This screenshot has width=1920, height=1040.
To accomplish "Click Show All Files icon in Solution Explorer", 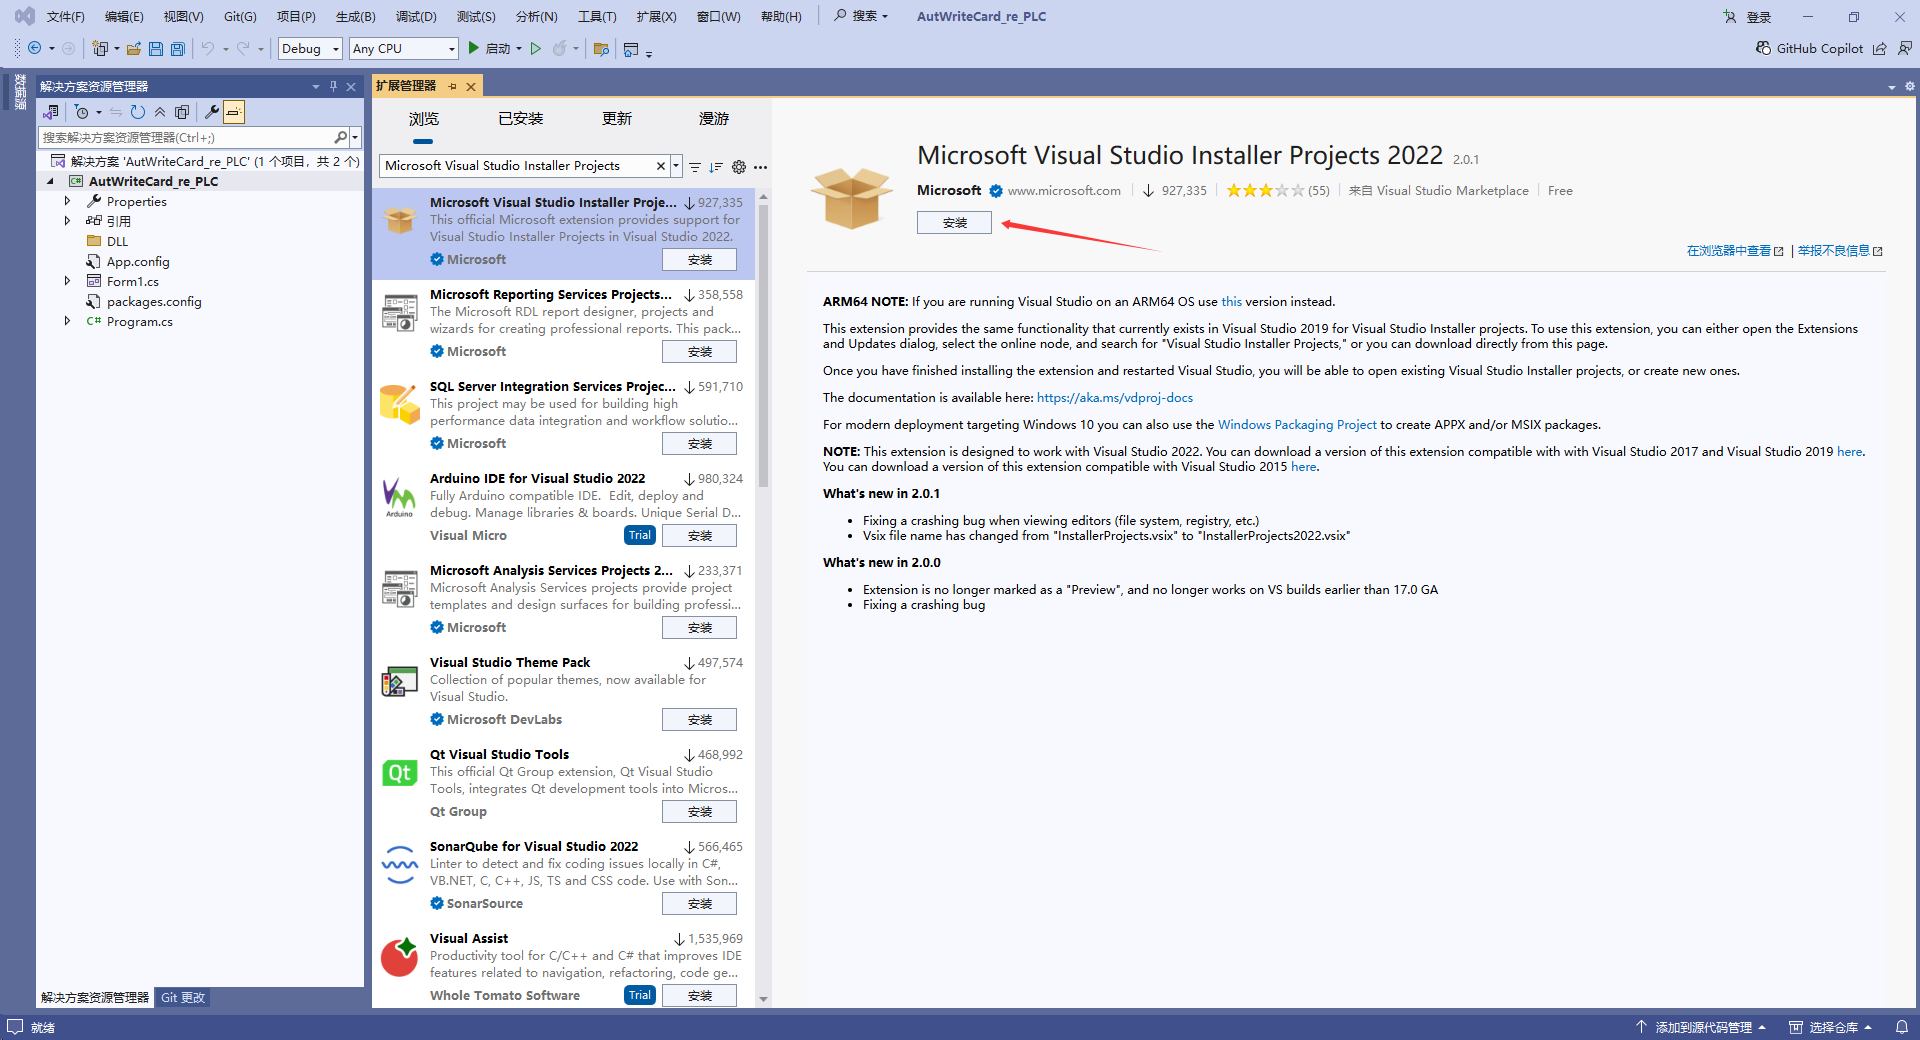I will [x=182, y=112].
